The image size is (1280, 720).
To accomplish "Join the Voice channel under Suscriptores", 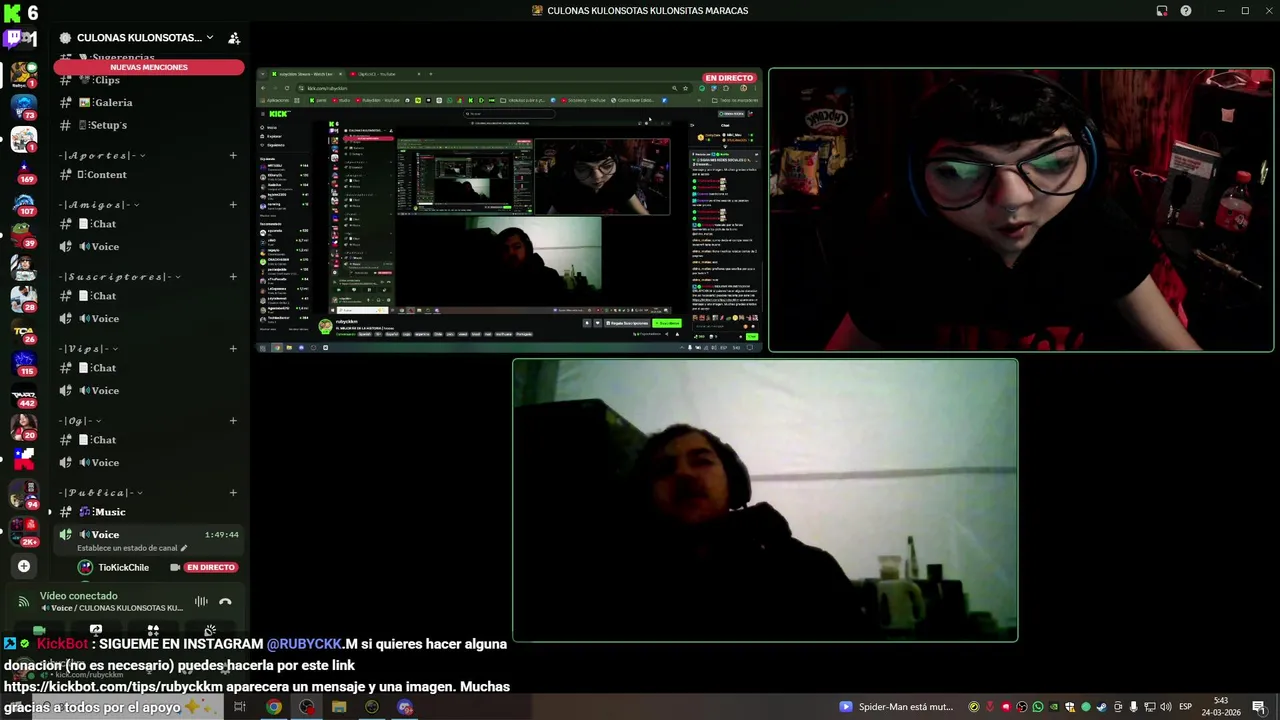I will click(x=149, y=319).
